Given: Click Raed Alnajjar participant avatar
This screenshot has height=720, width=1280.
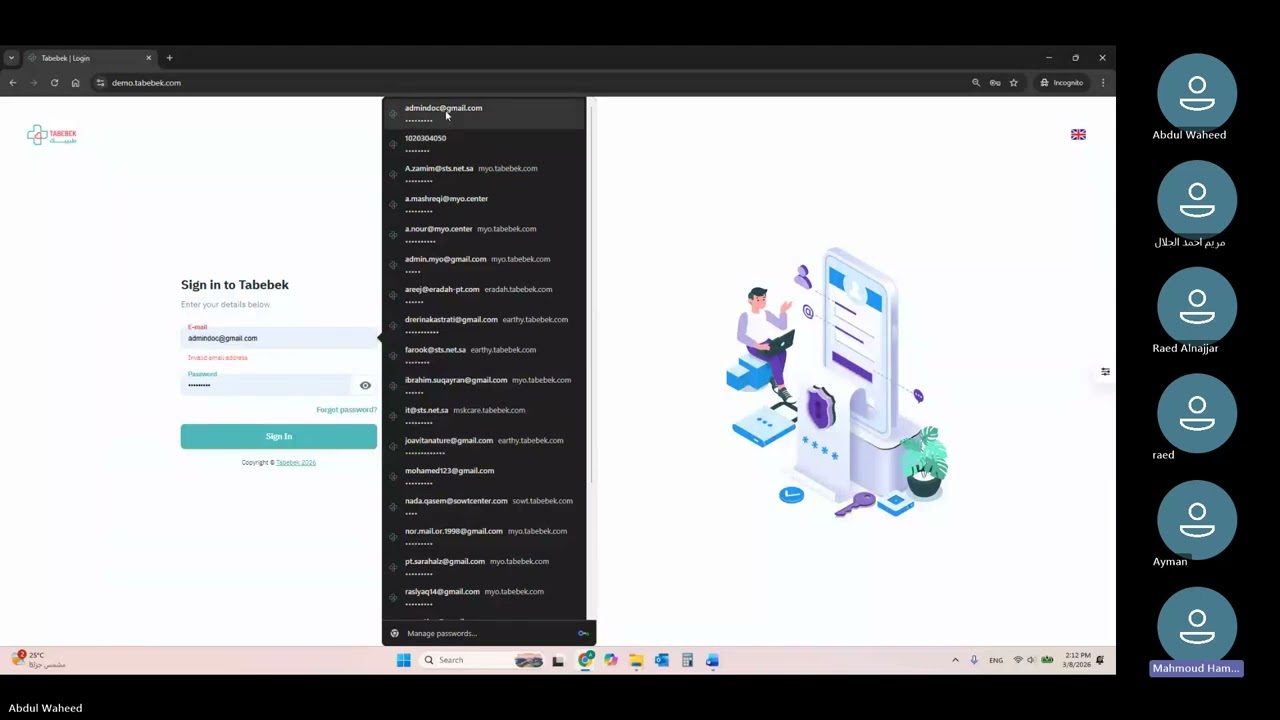Looking at the screenshot, I should 1197,307.
